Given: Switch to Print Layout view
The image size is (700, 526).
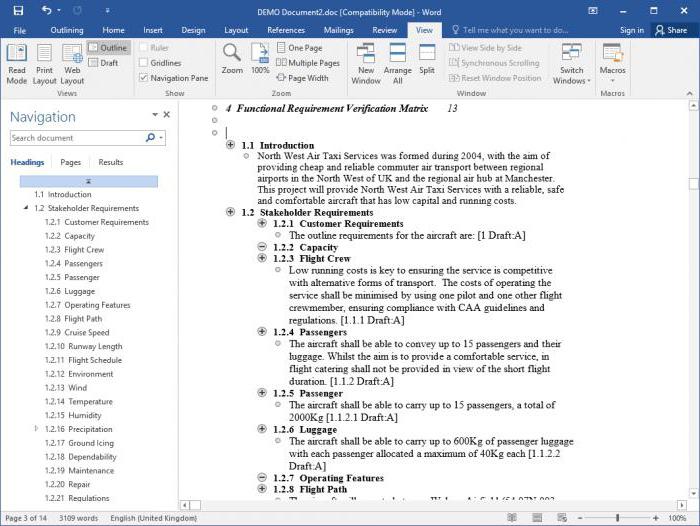Looking at the screenshot, I should coord(44,64).
